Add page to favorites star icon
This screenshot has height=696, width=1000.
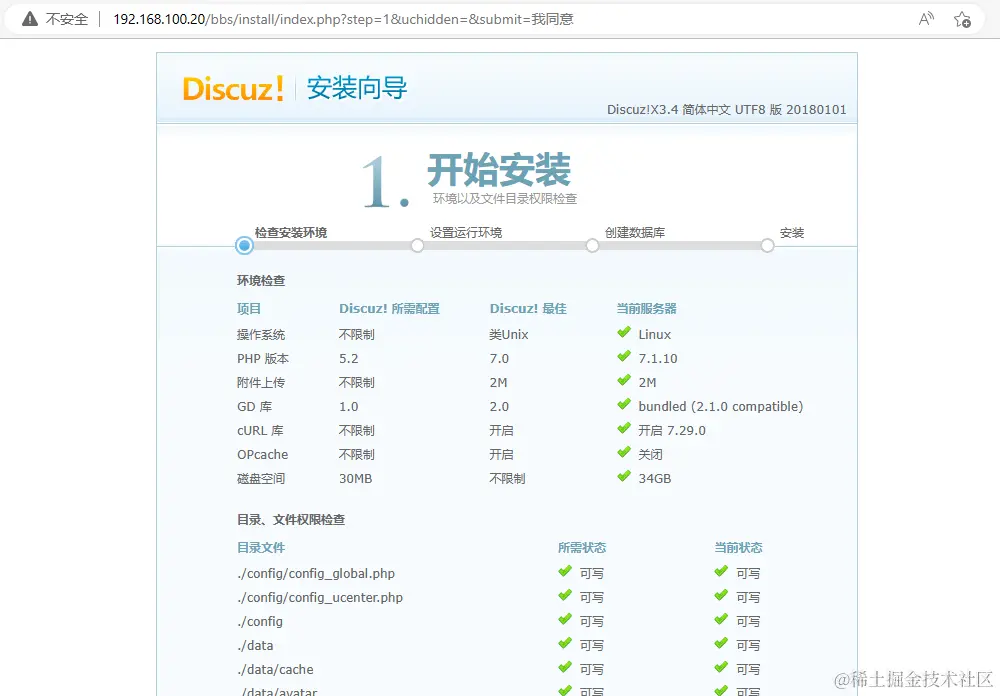(962, 20)
